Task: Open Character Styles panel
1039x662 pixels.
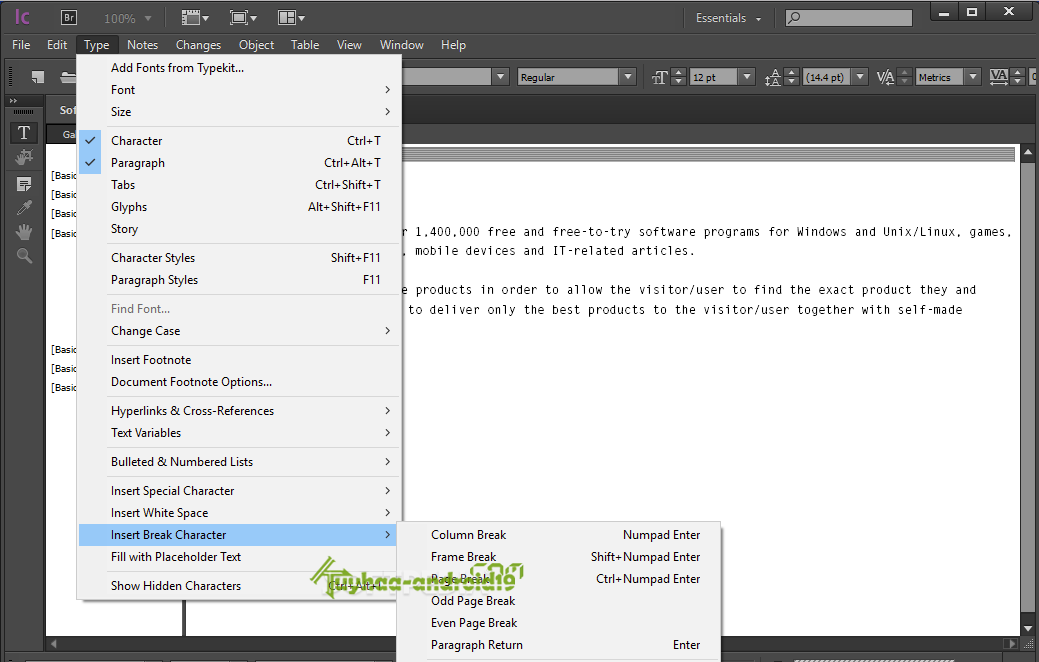Action: tap(240, 258)
